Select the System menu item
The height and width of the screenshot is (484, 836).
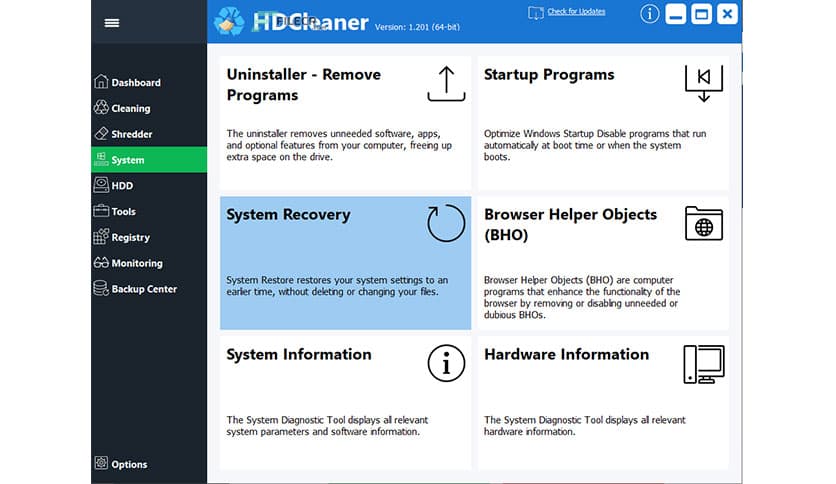[149, 159]
